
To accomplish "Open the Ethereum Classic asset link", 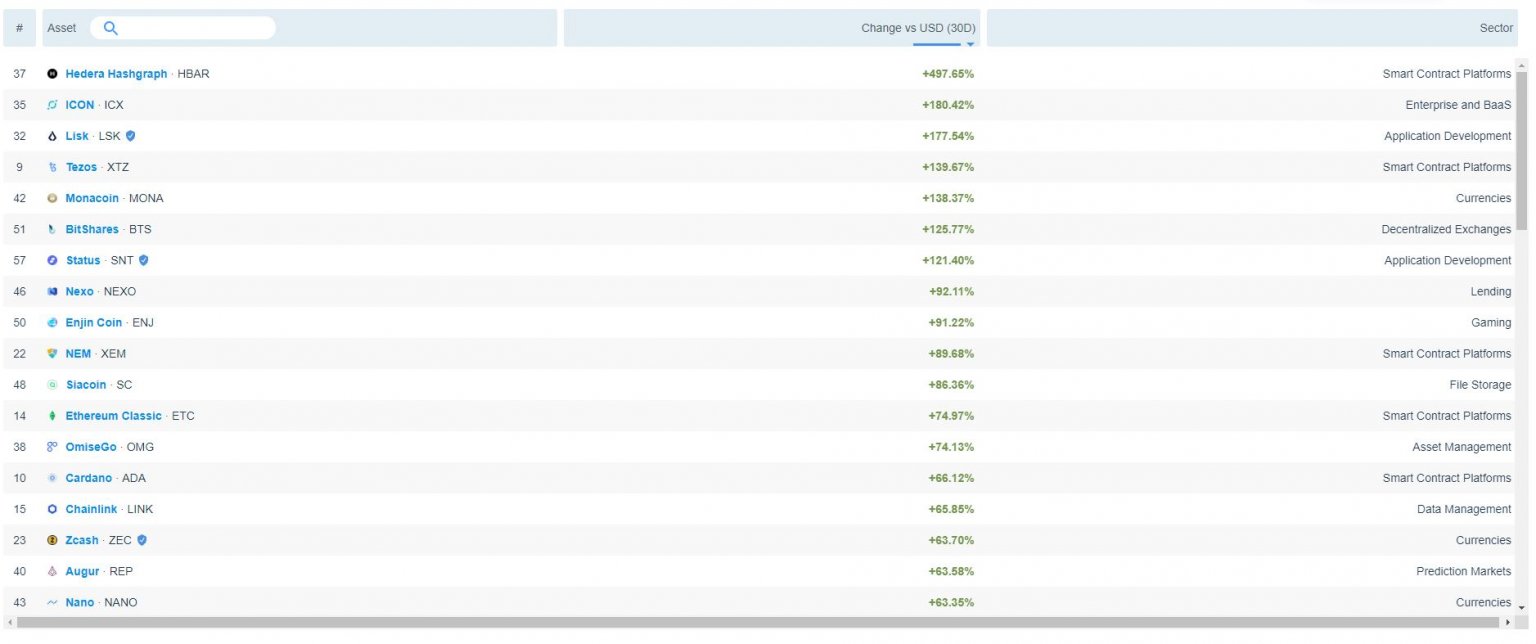I will (113, 415).
